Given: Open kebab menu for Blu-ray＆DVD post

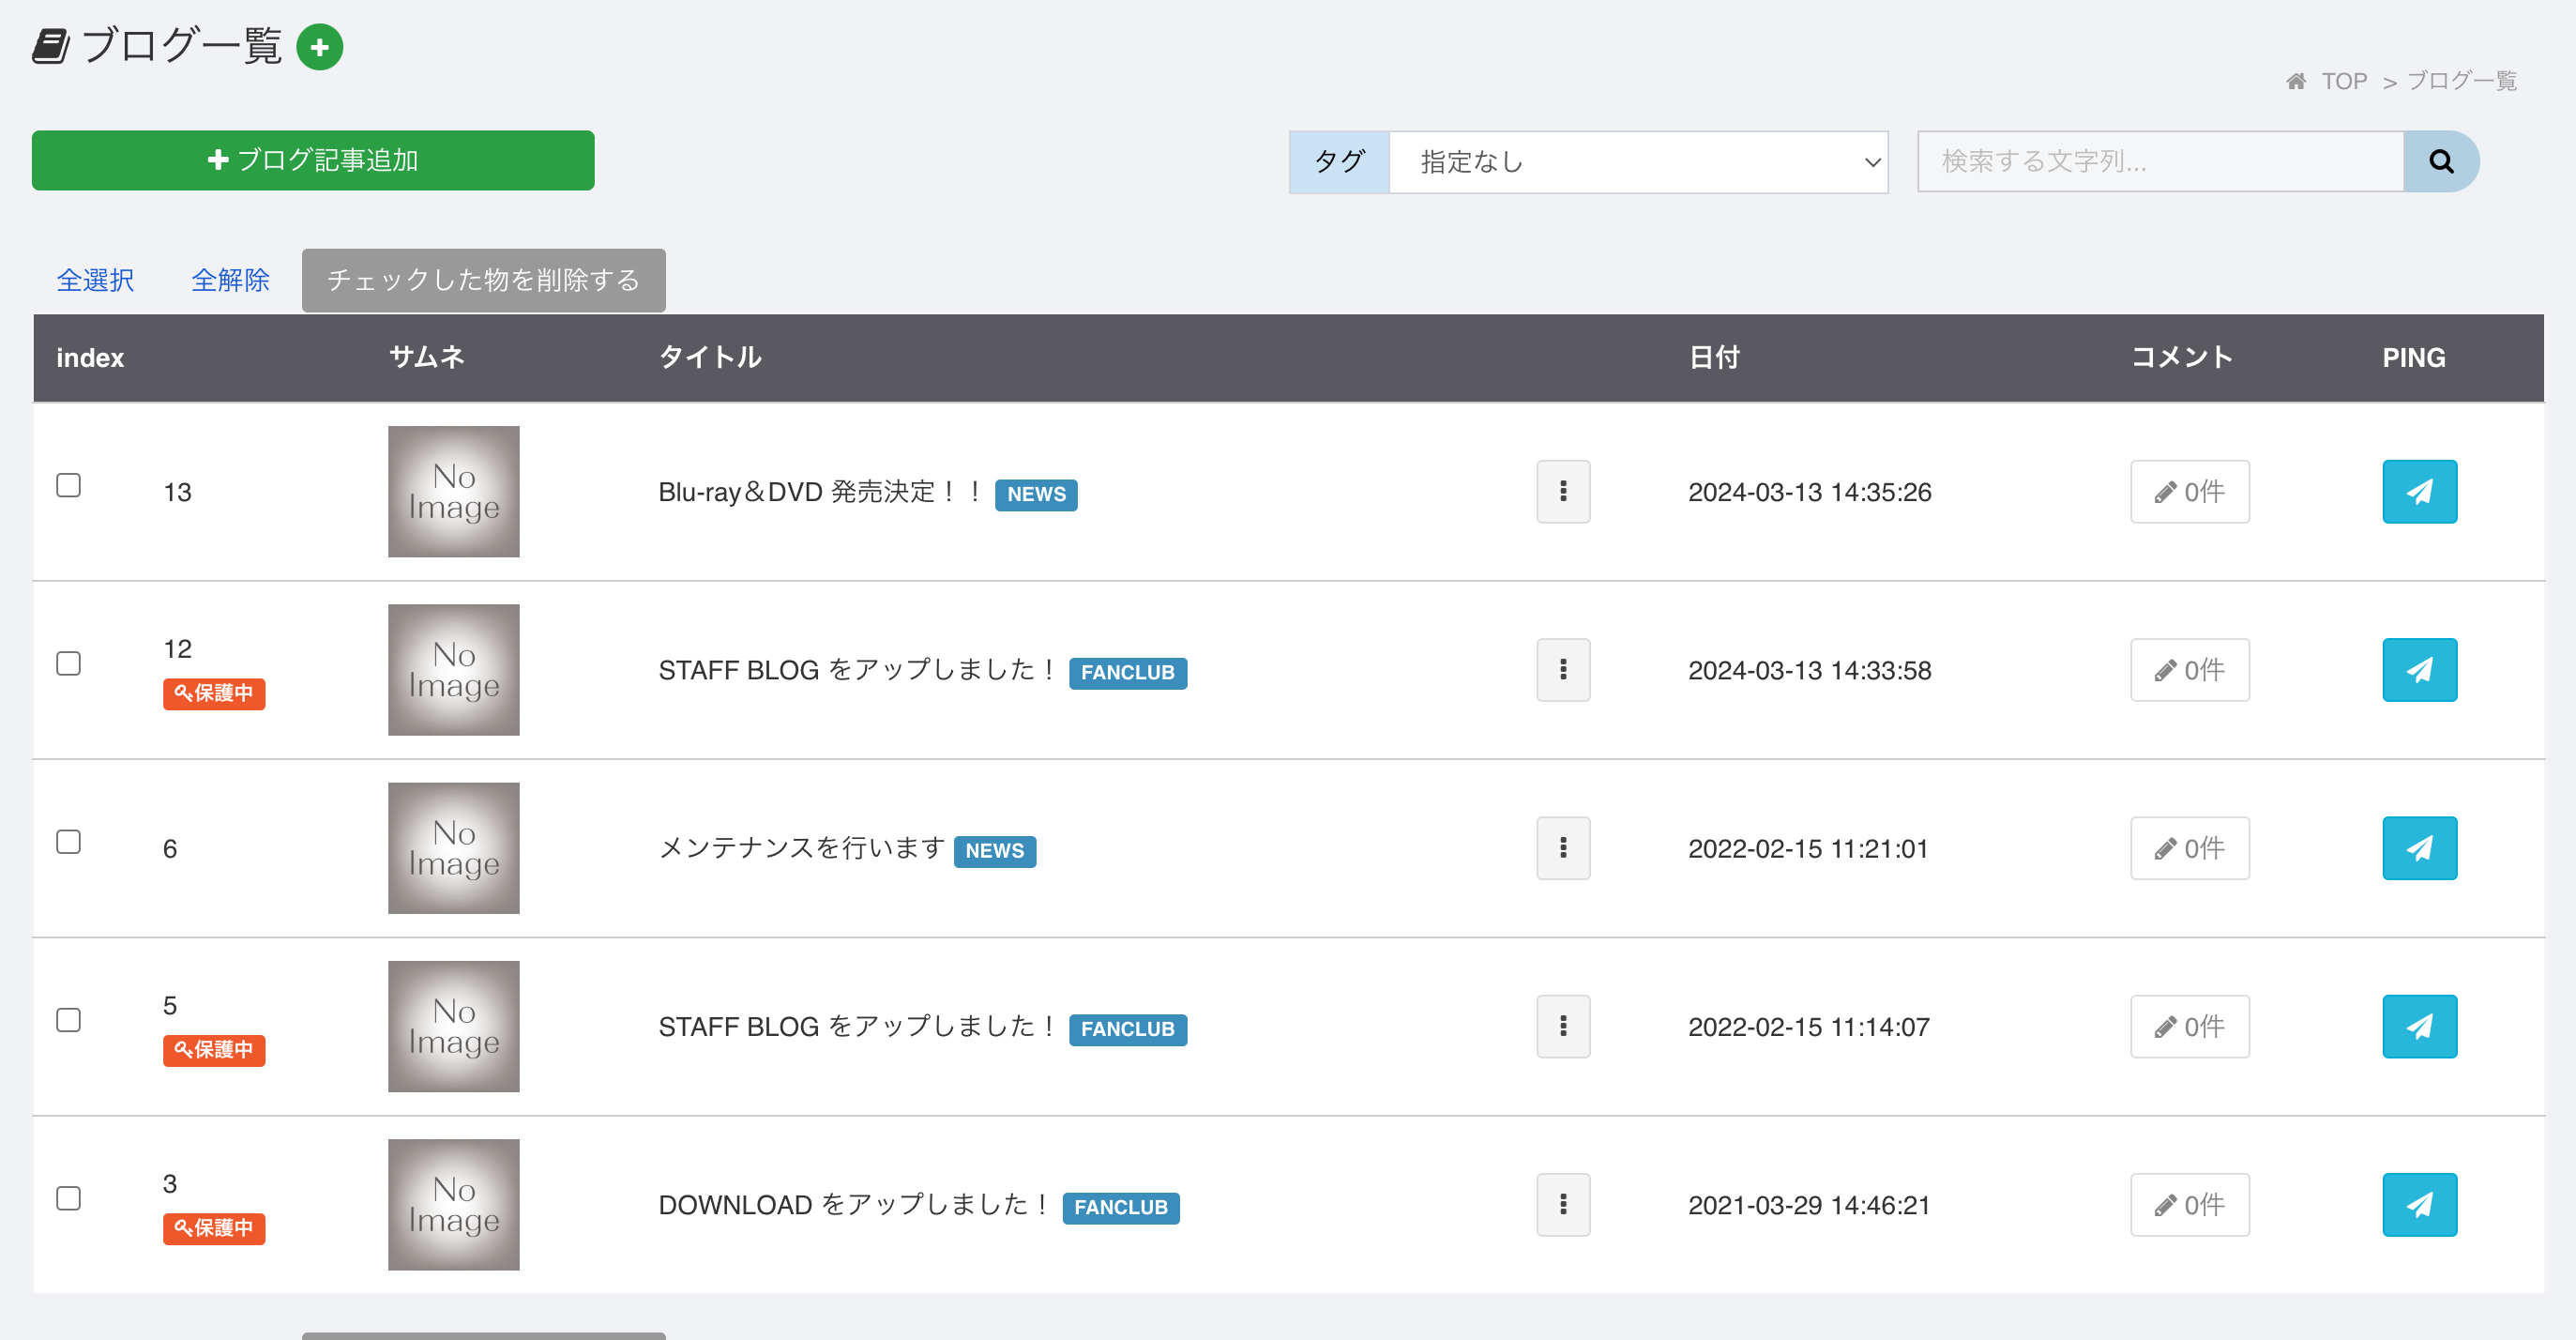Looking at the screenshot, I should point(1563,492).
